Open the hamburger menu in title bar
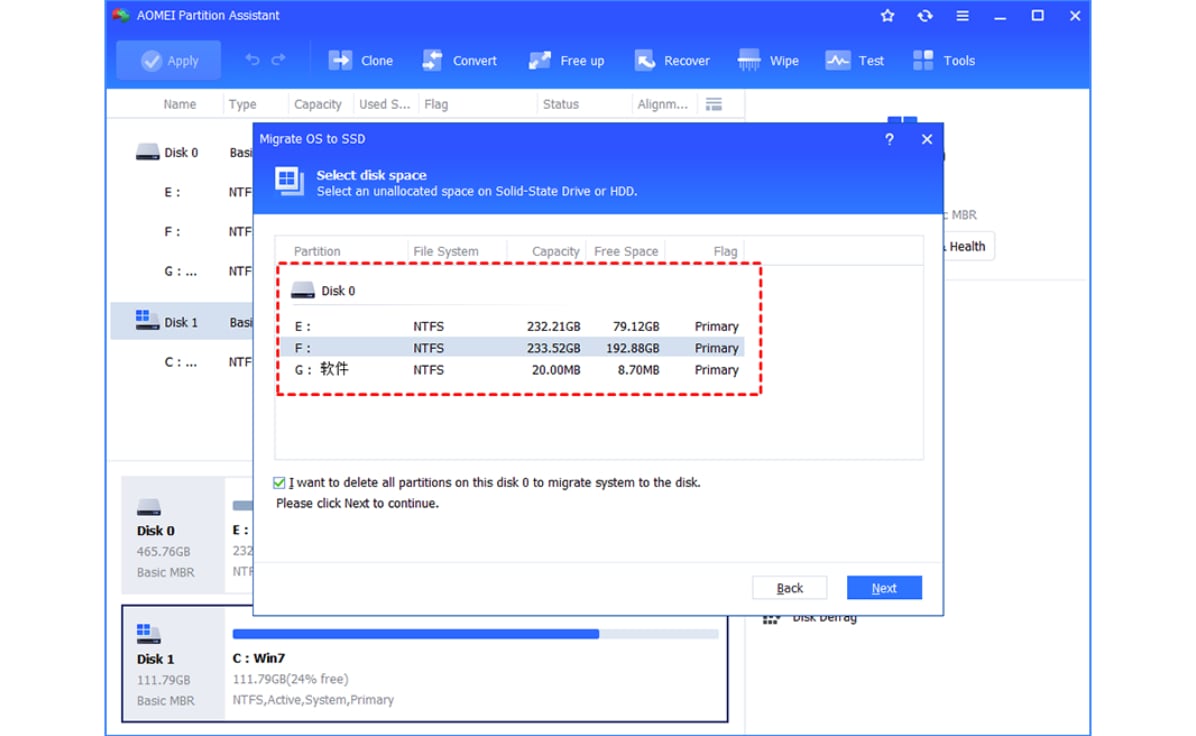Viewport: 1196px width, 736px height. pos(963,15)
